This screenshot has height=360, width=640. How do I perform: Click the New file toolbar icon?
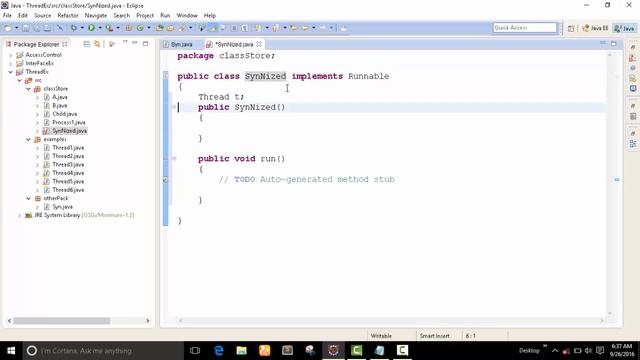(x=8, y=28)
